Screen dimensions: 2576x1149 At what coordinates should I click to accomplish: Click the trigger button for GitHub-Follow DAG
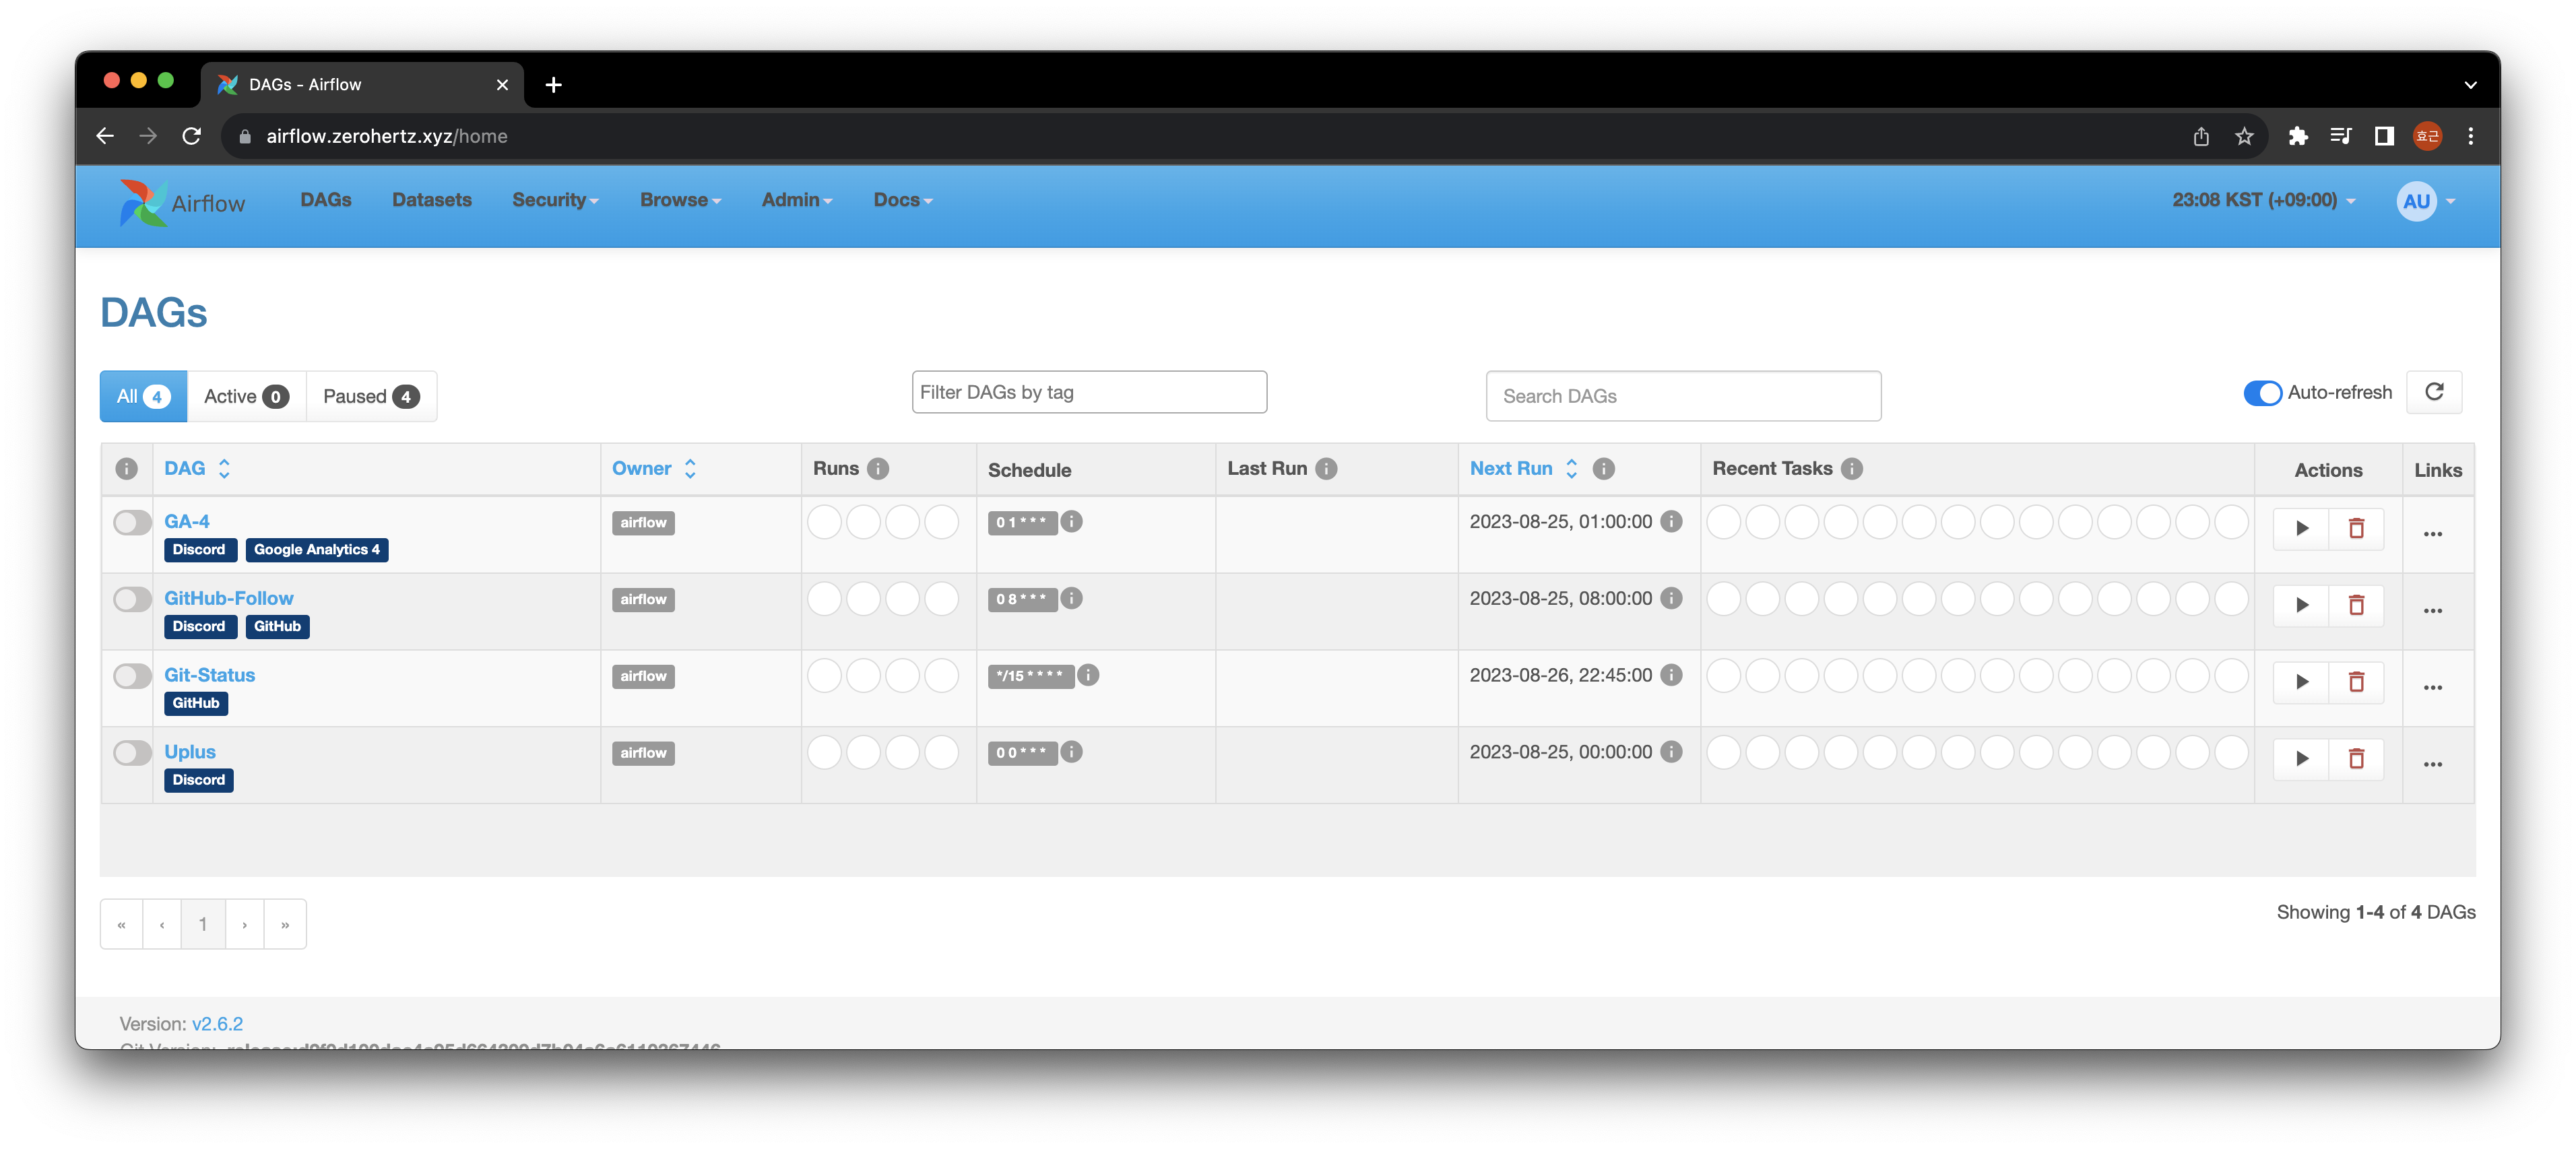(2302, 605)
